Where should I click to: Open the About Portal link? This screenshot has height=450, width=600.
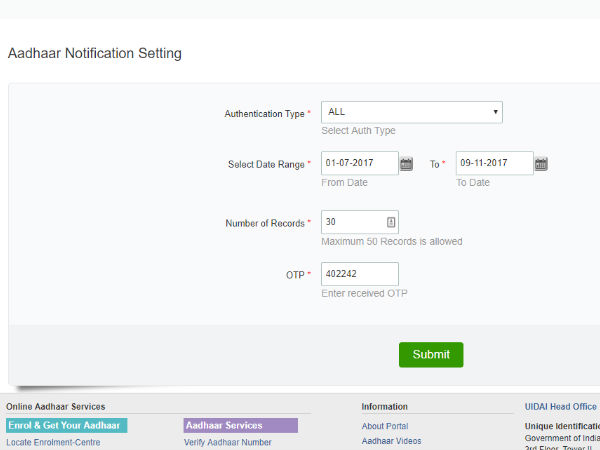point(385,426)
